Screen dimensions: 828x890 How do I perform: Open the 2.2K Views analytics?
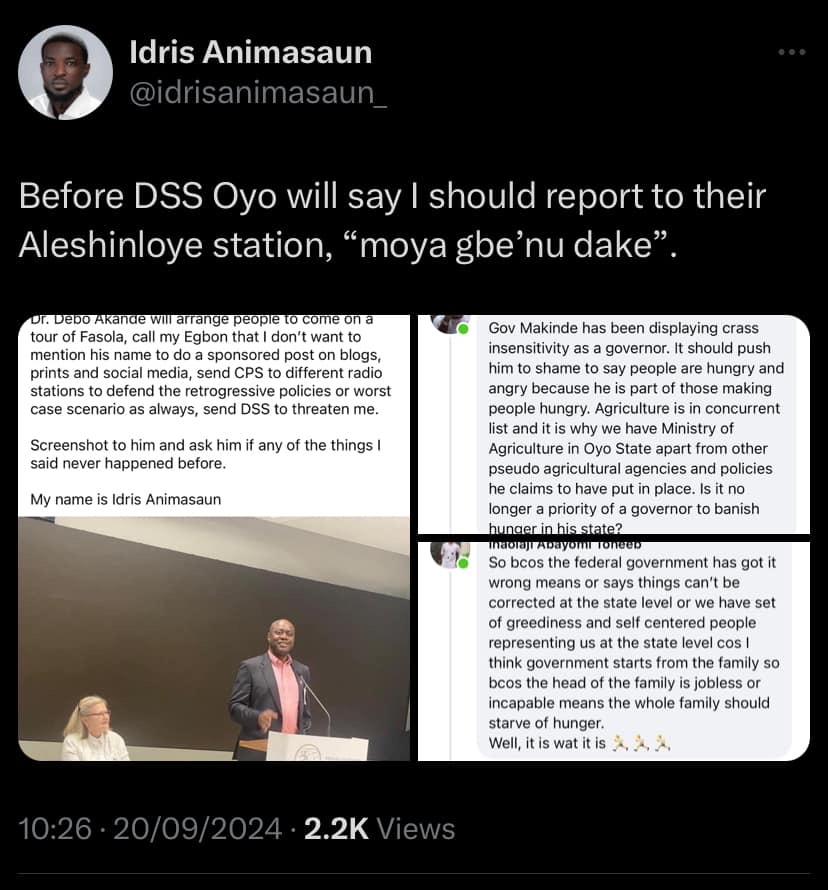click(380, 829)
